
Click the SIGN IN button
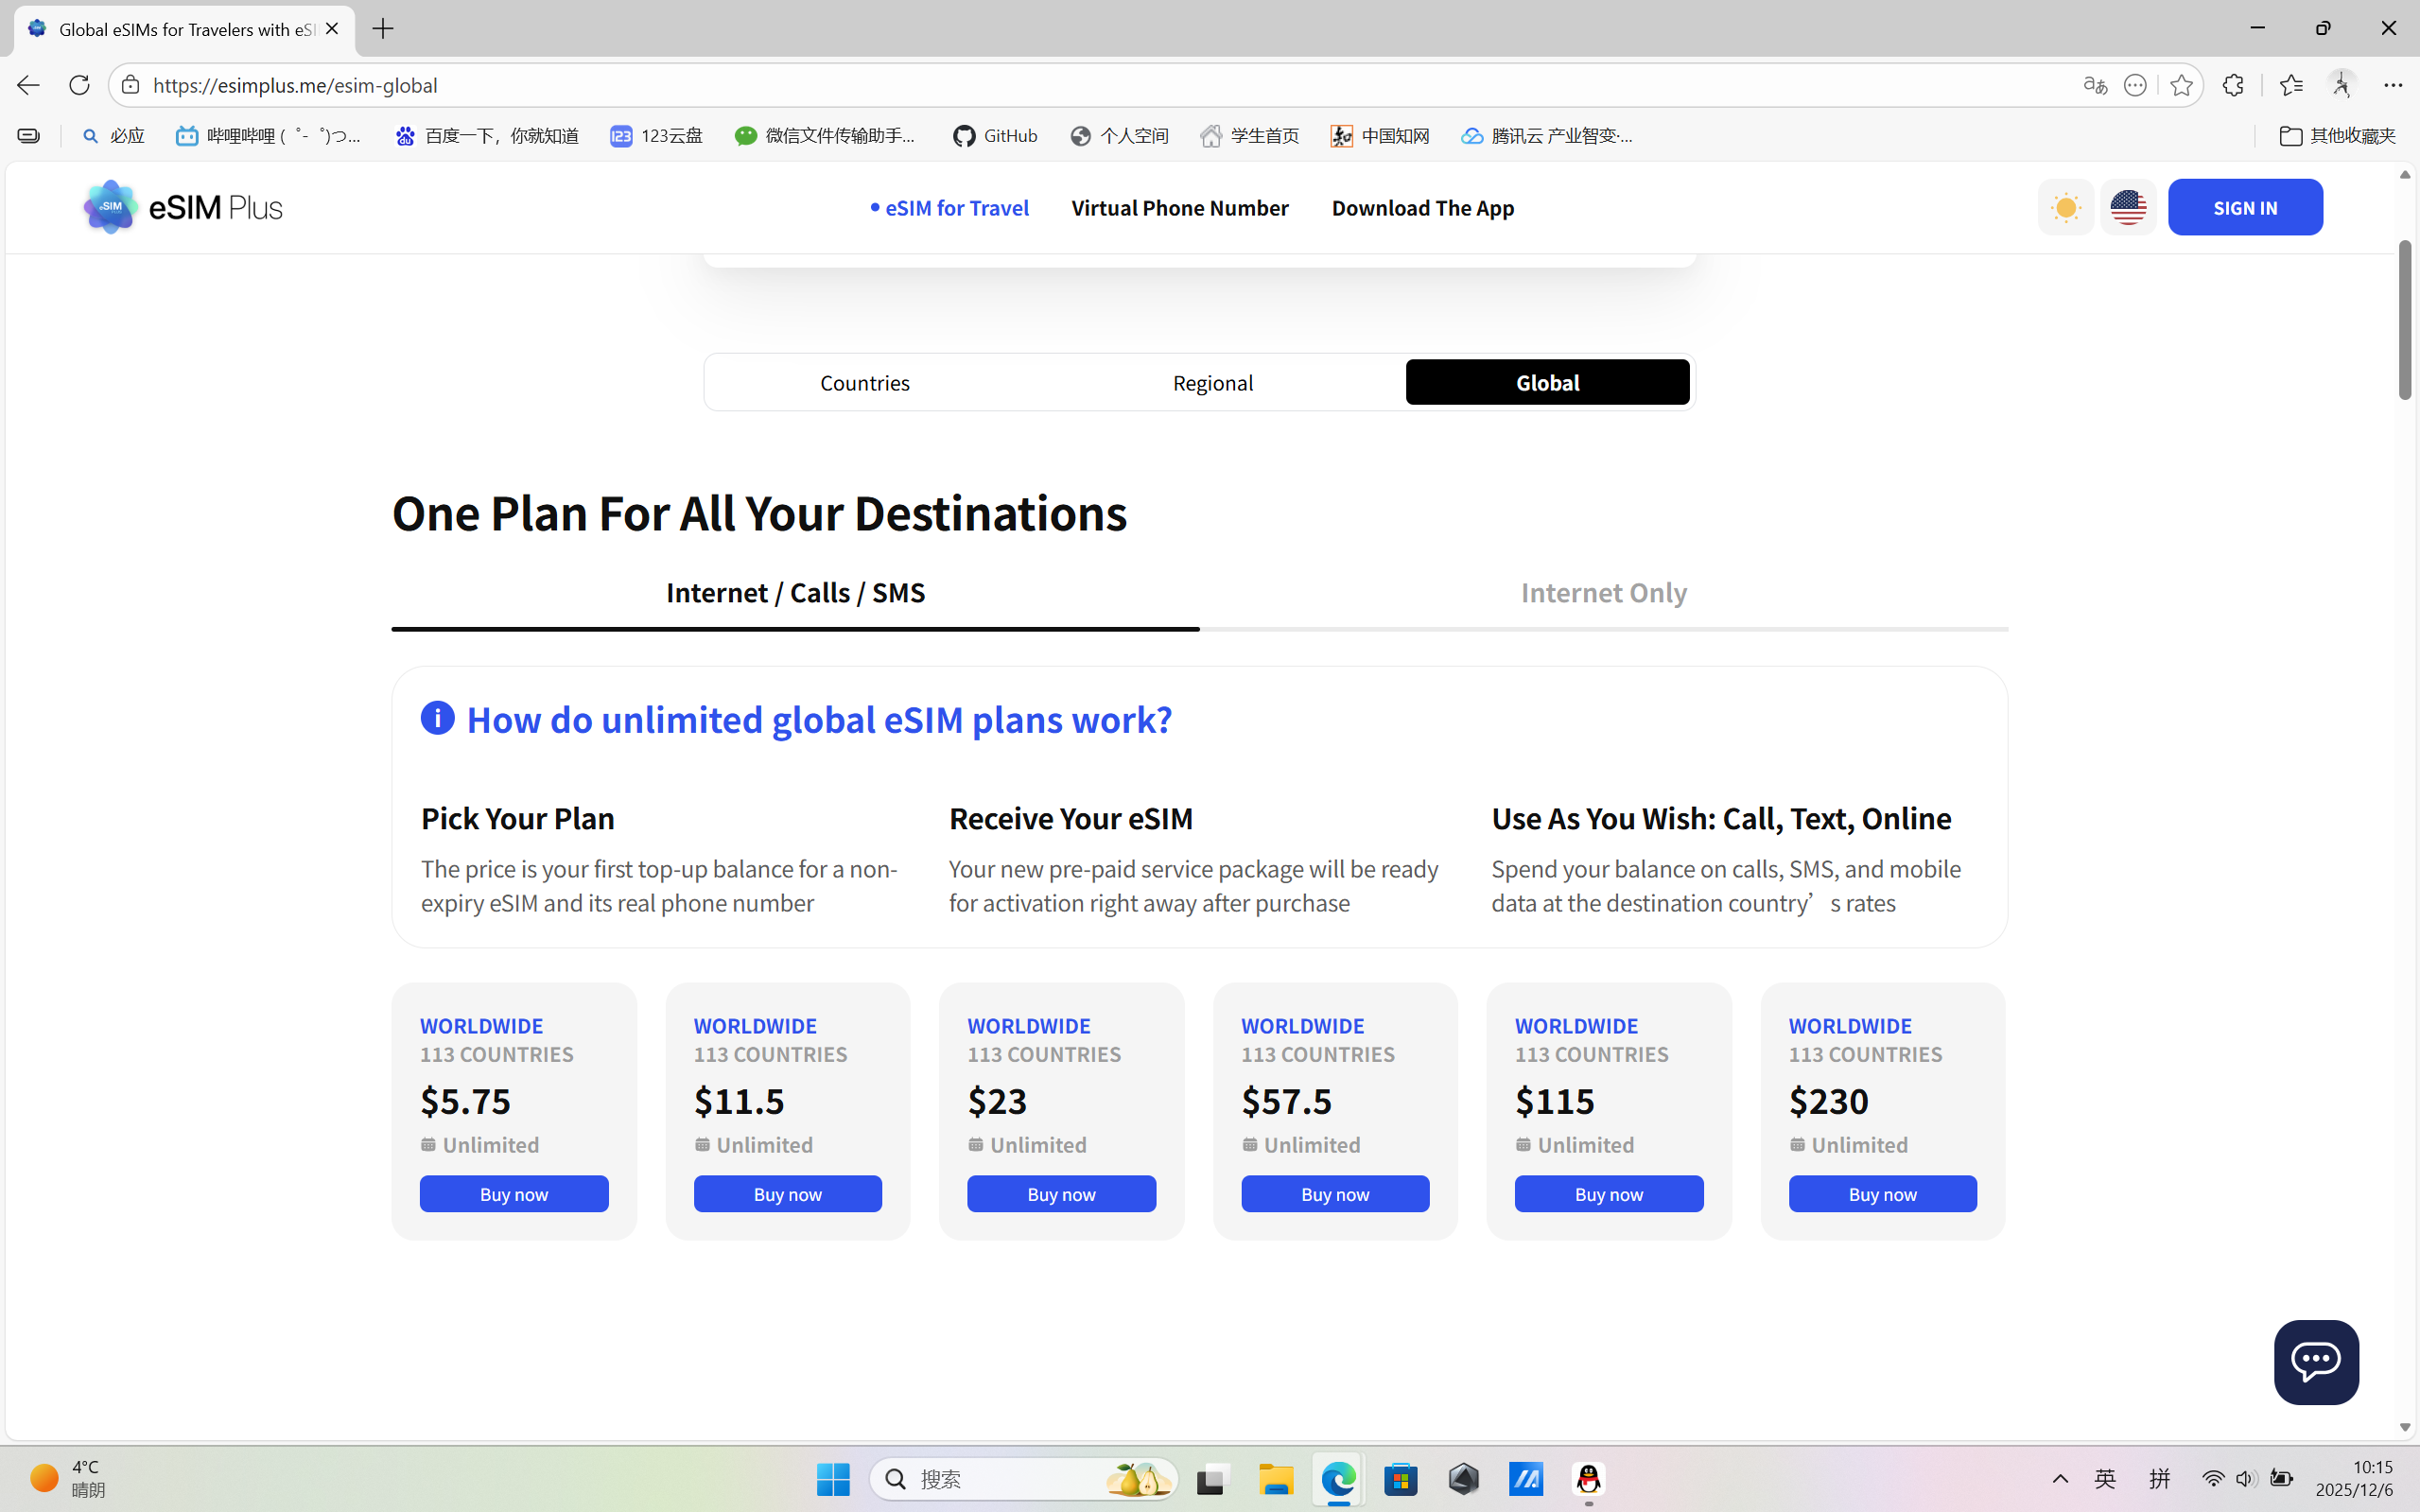pyautogui.click(x=2245, y=208)
